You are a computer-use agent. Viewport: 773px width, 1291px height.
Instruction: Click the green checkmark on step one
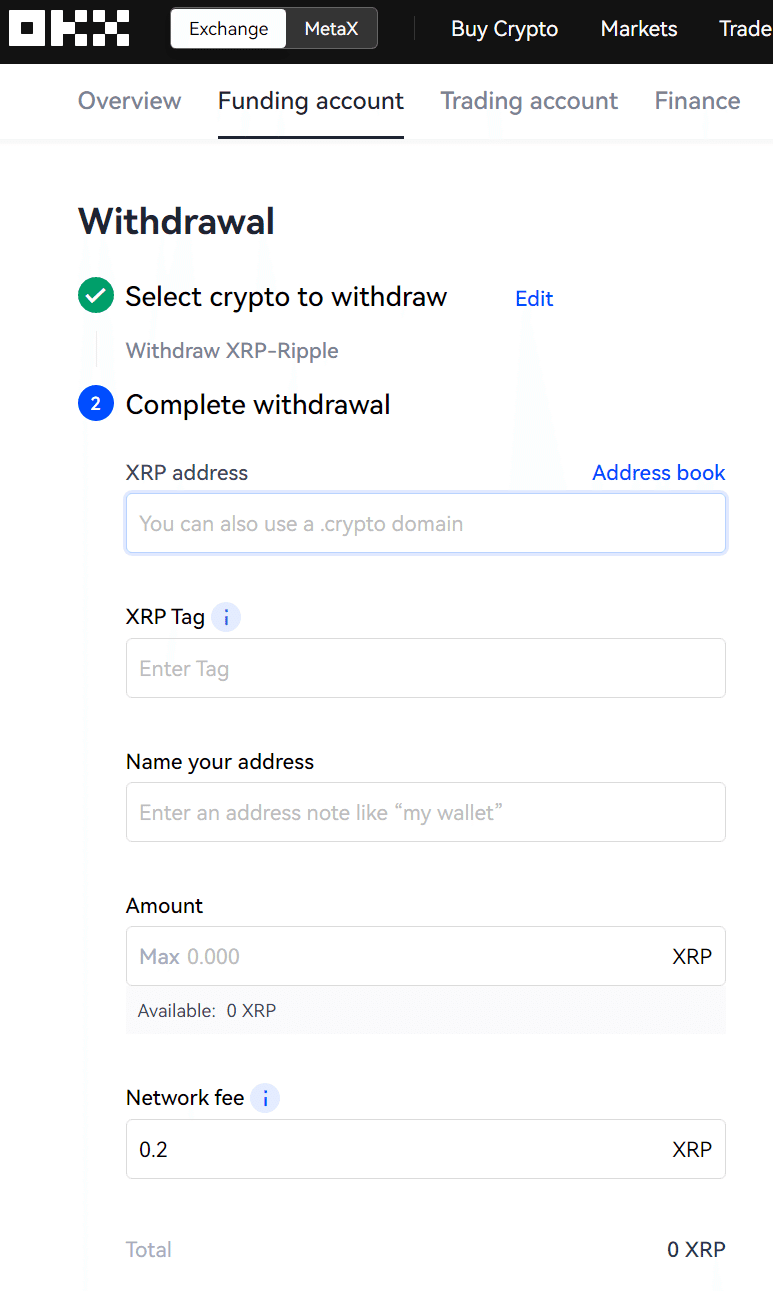coord(95,295)
